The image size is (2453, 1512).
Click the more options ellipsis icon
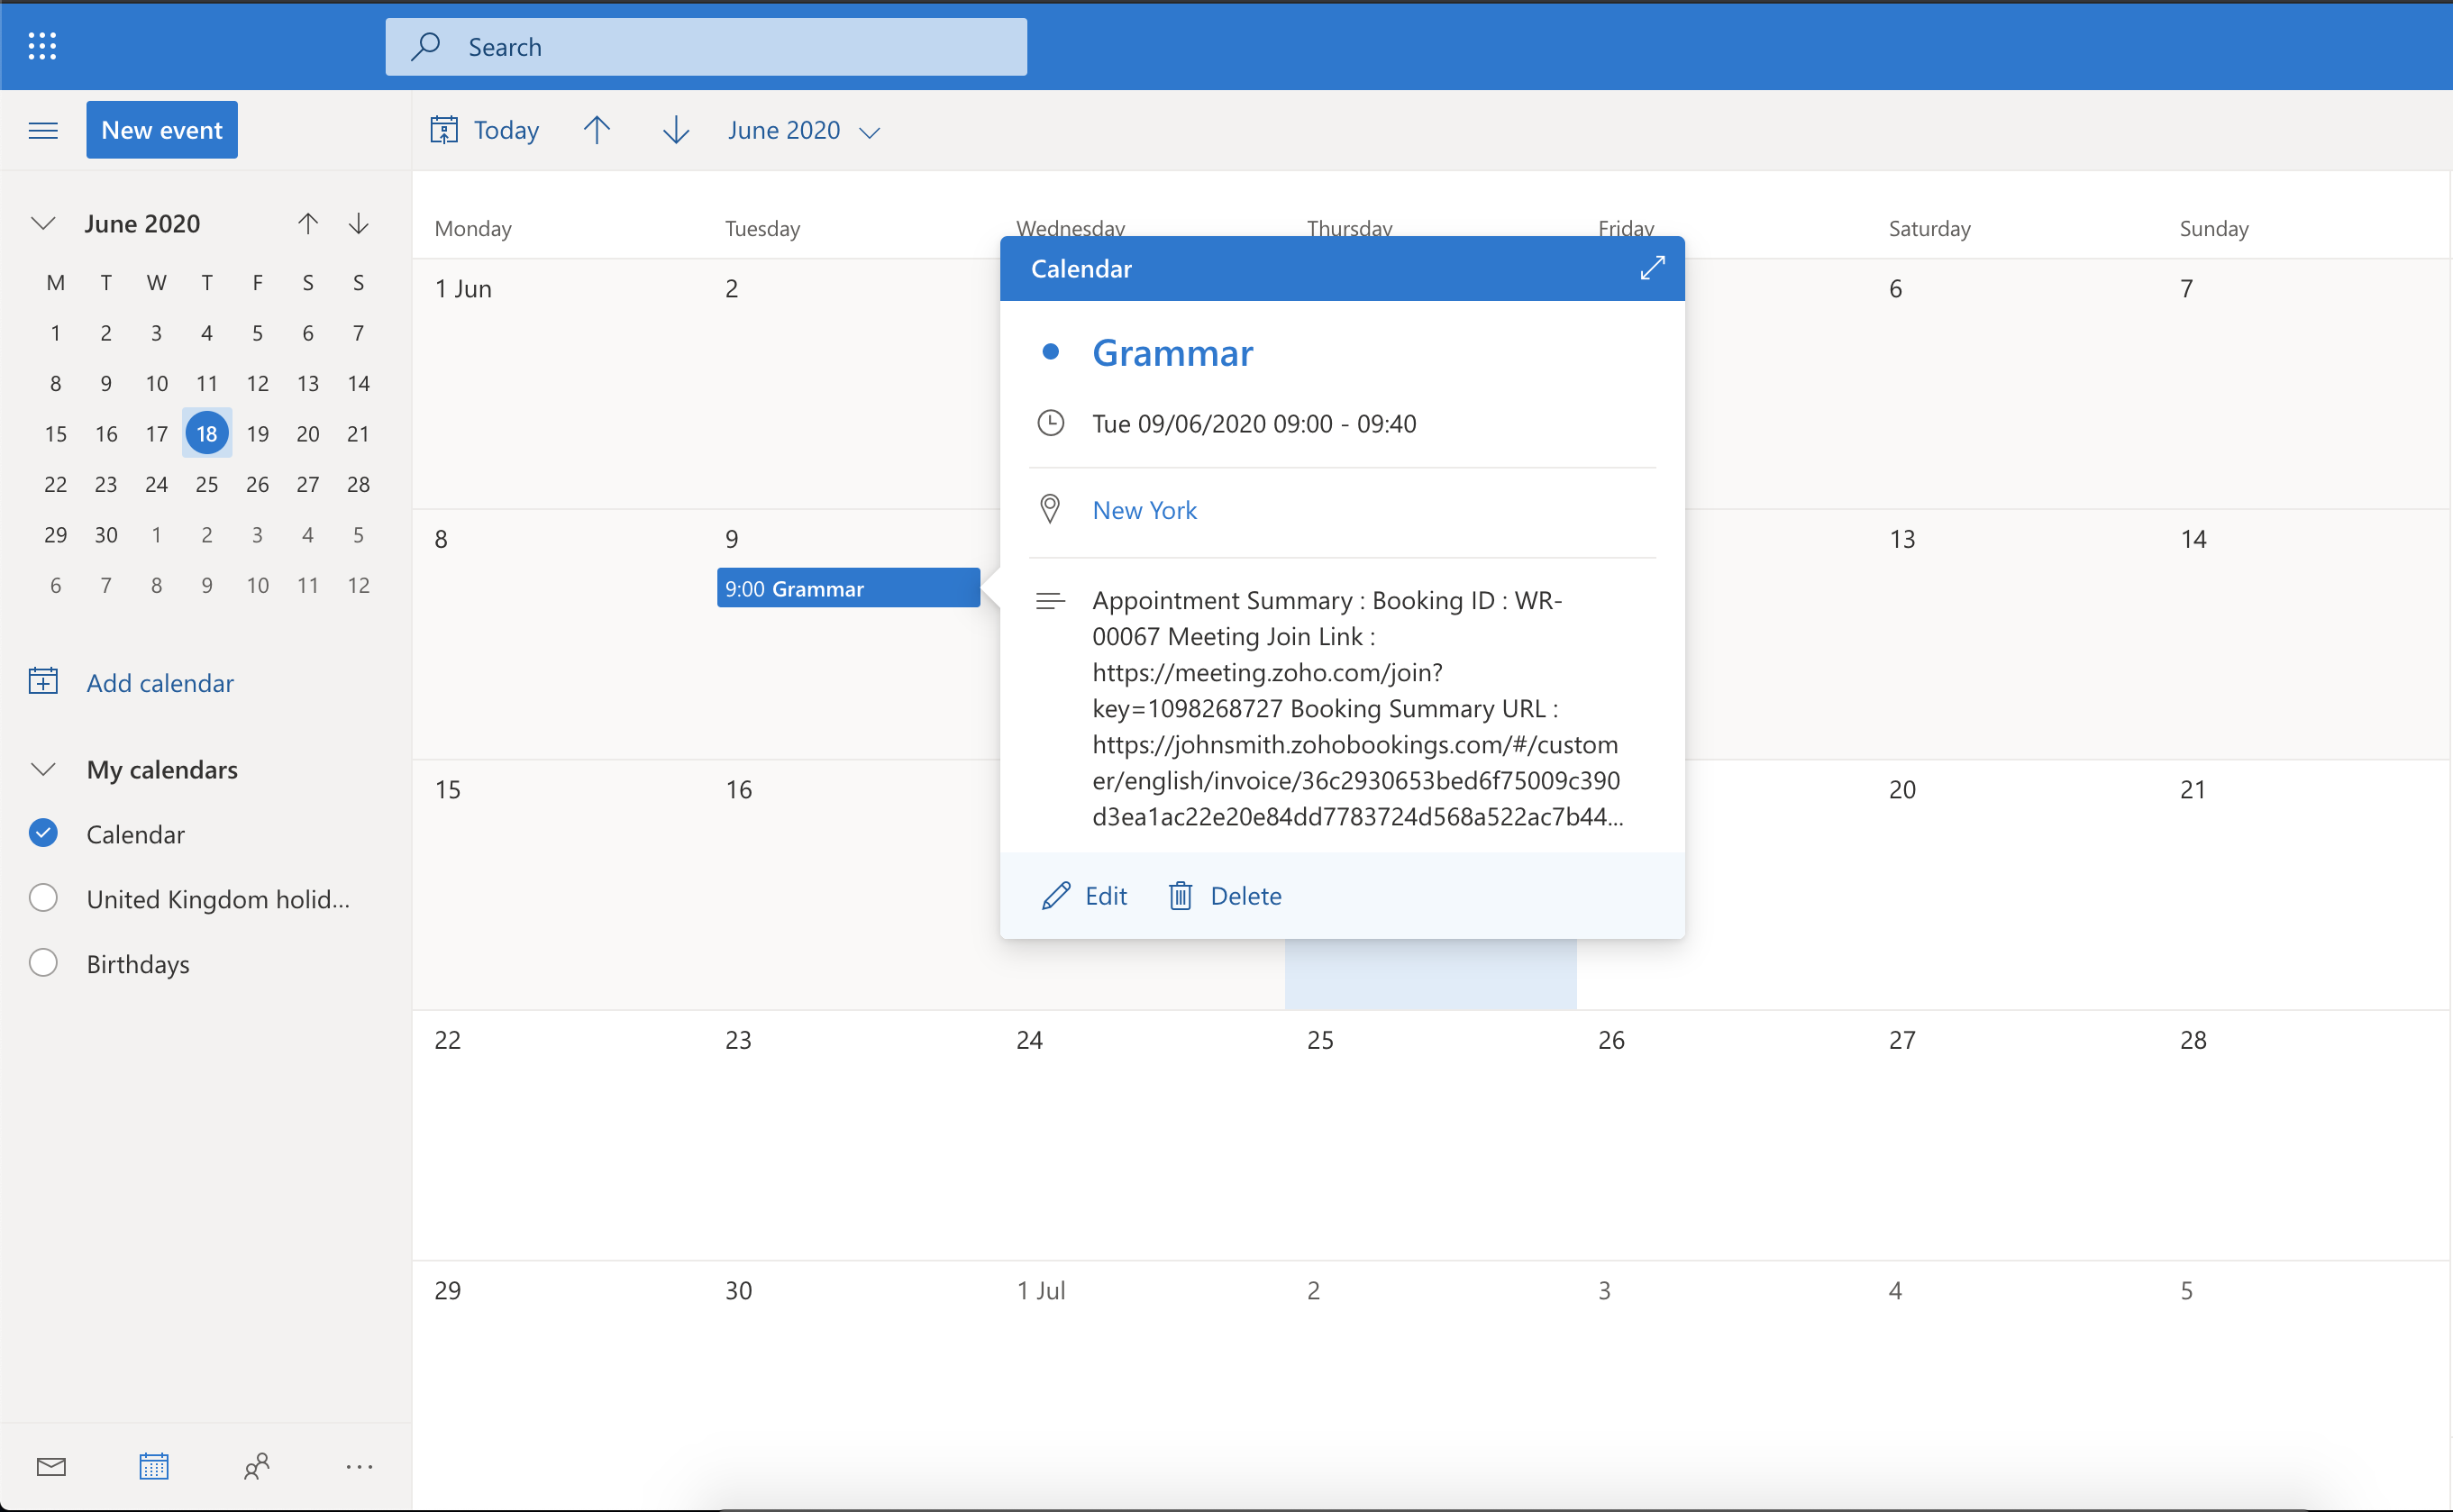click(359, 1466)
